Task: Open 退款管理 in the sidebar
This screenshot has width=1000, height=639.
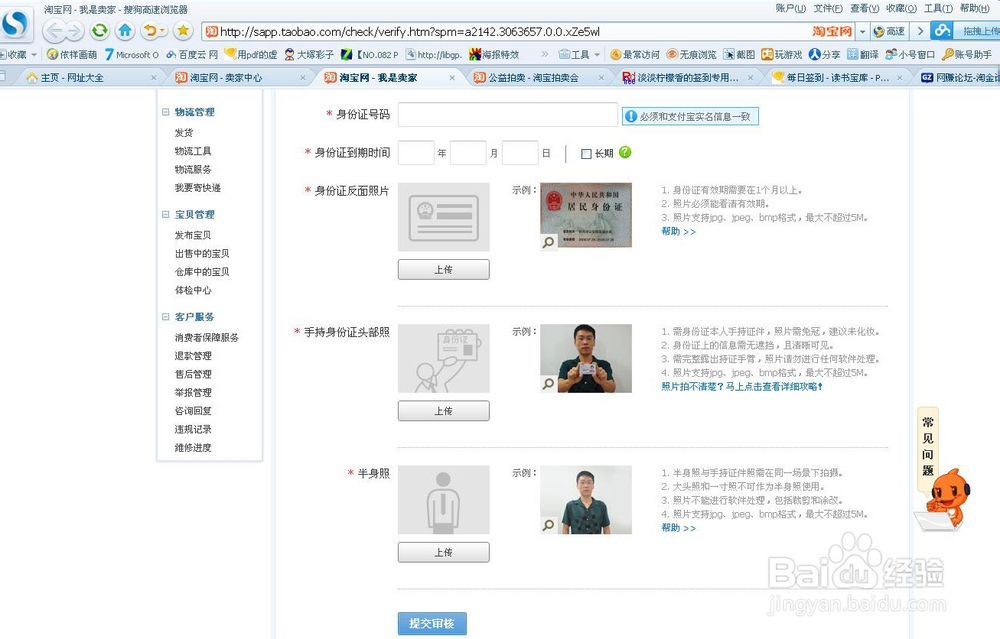Action: coord(193,356)
